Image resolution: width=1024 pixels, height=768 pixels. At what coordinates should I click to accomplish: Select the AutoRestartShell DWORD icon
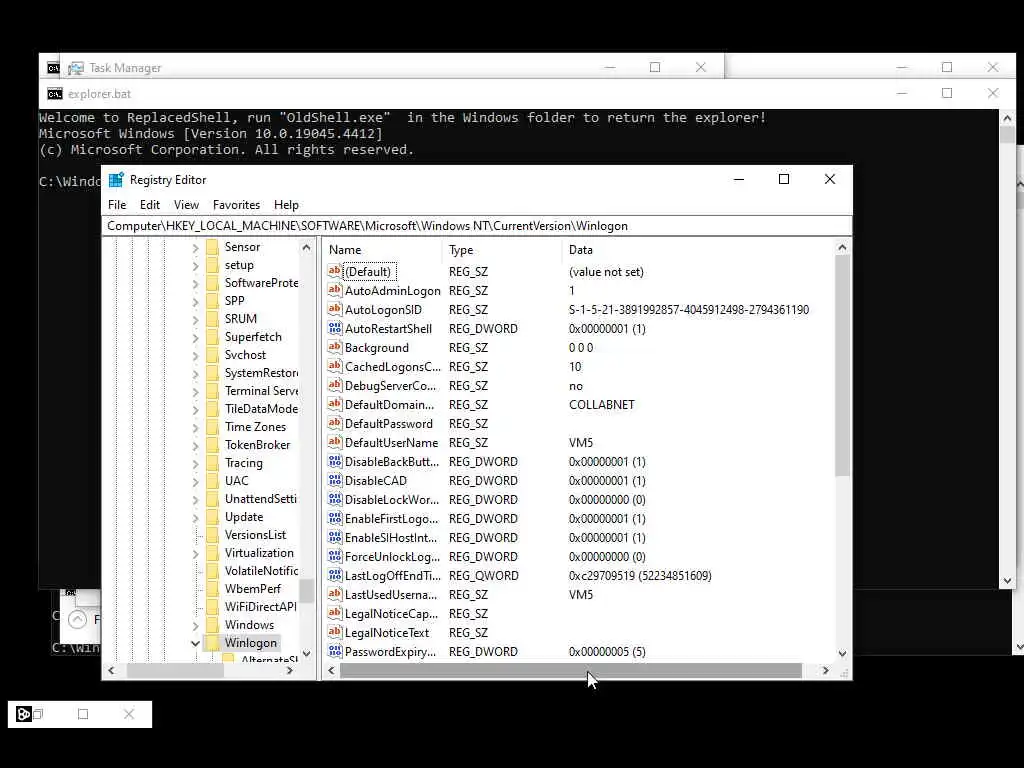(334, 328)
